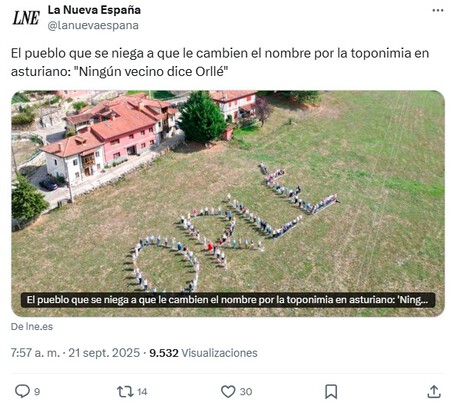The width and height of the screenshot is (450, 409).
Task: Click the caption overlay on the image card
Action: pyautogui.click(x=228, y=300)
